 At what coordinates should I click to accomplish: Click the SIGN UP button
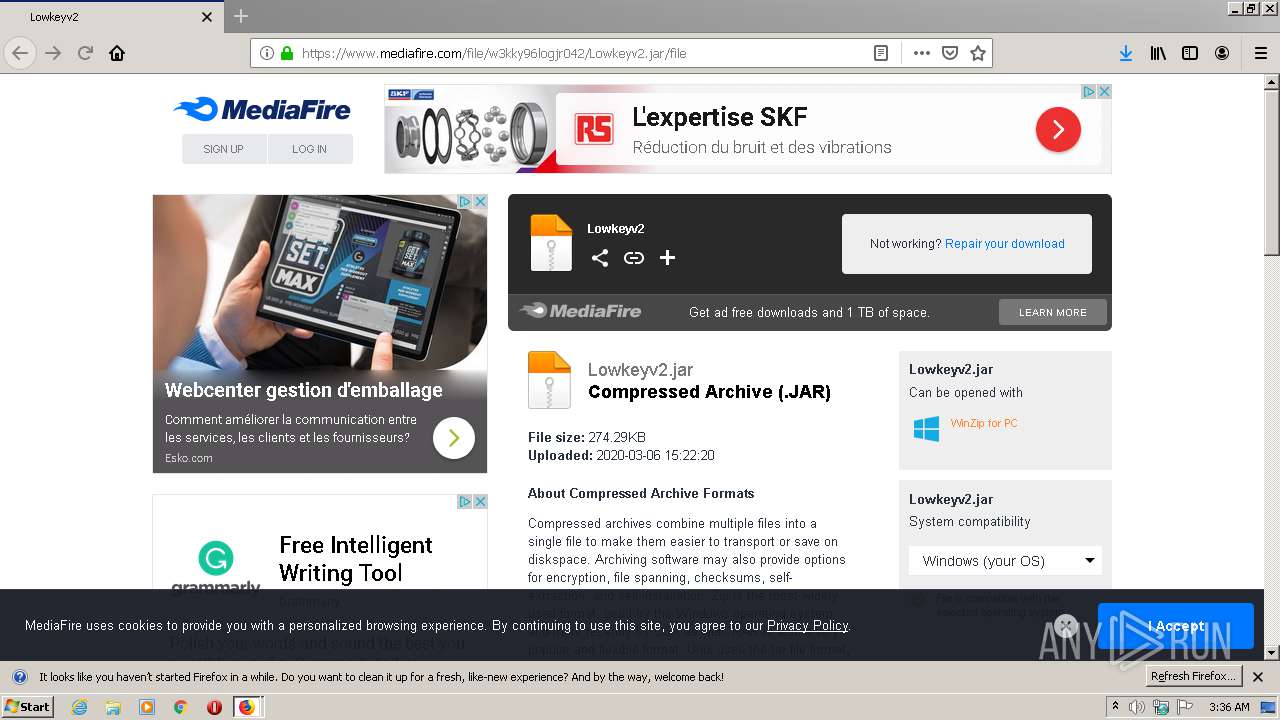(x=224, y=149)
